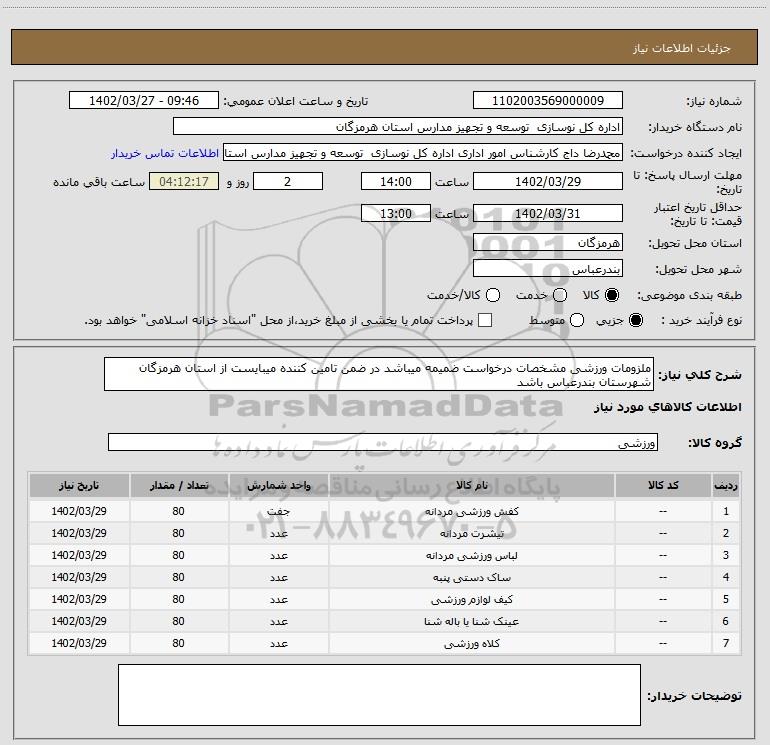Choose the متوسط purchase process option

577,320
